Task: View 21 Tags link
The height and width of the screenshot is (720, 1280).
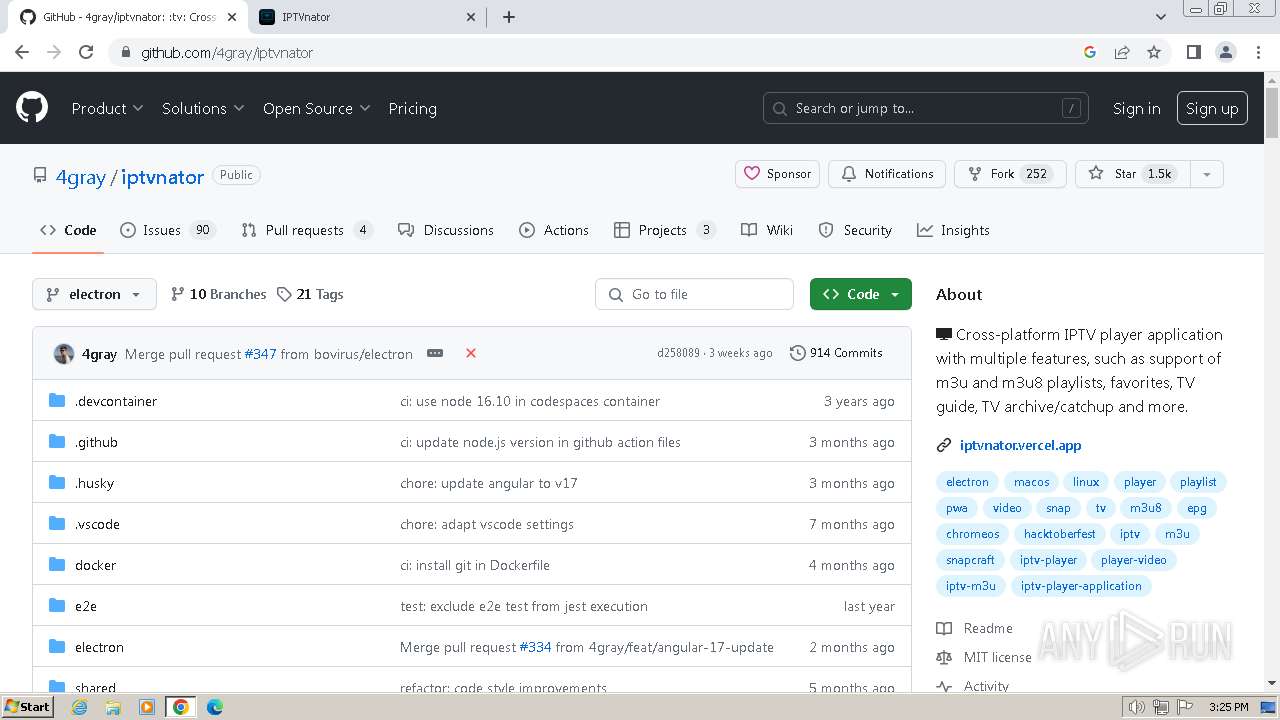Action: point(310,294)
